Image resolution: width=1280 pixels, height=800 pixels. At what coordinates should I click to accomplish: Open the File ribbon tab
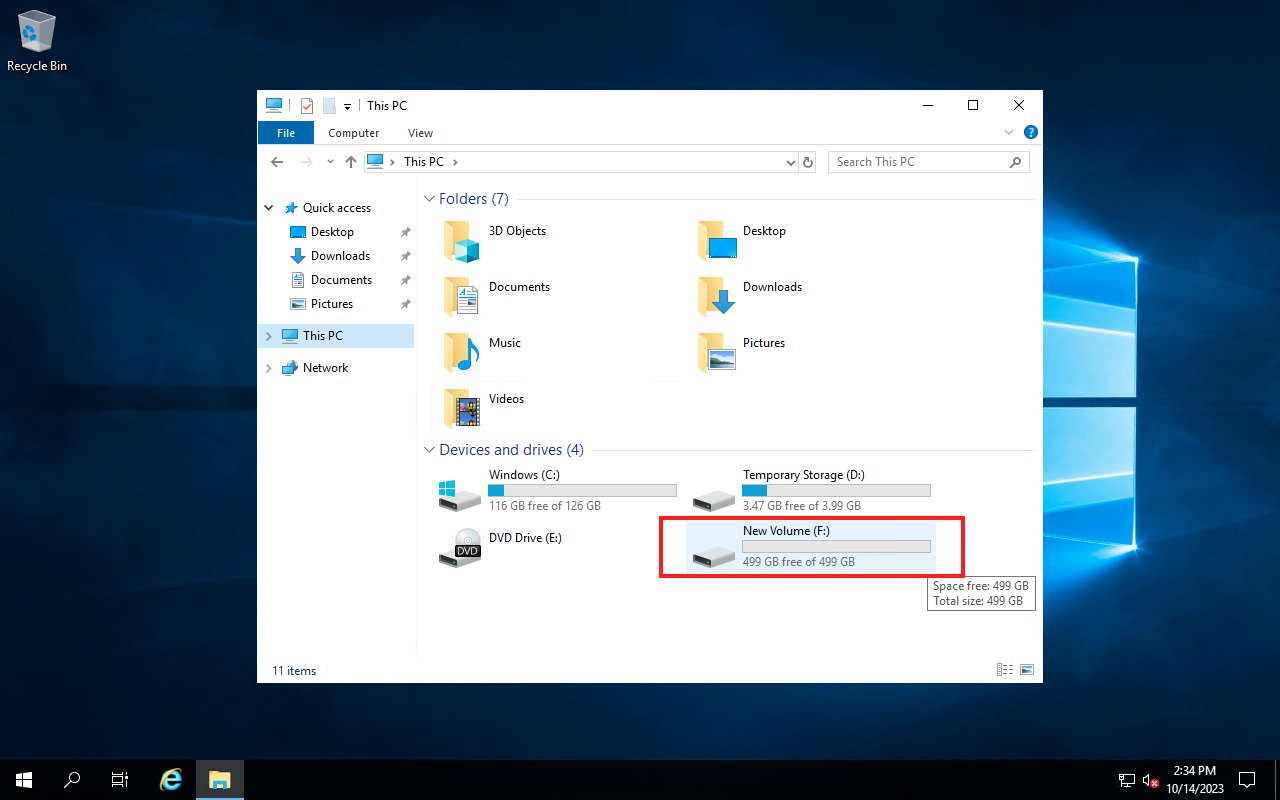click(286, 133)
